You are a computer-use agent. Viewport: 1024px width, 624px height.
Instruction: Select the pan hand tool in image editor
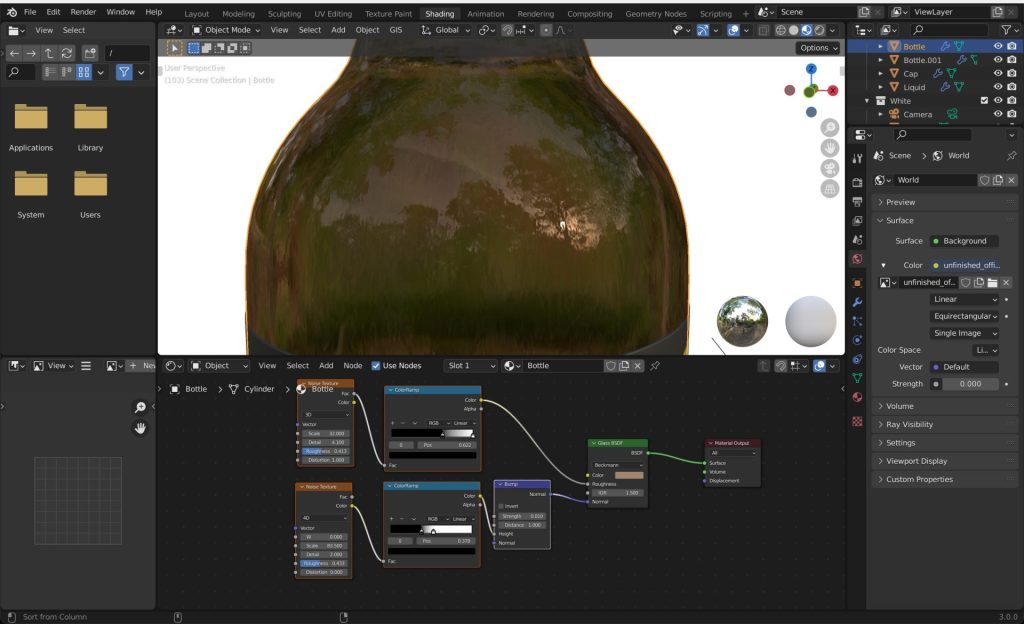(141, 428)
